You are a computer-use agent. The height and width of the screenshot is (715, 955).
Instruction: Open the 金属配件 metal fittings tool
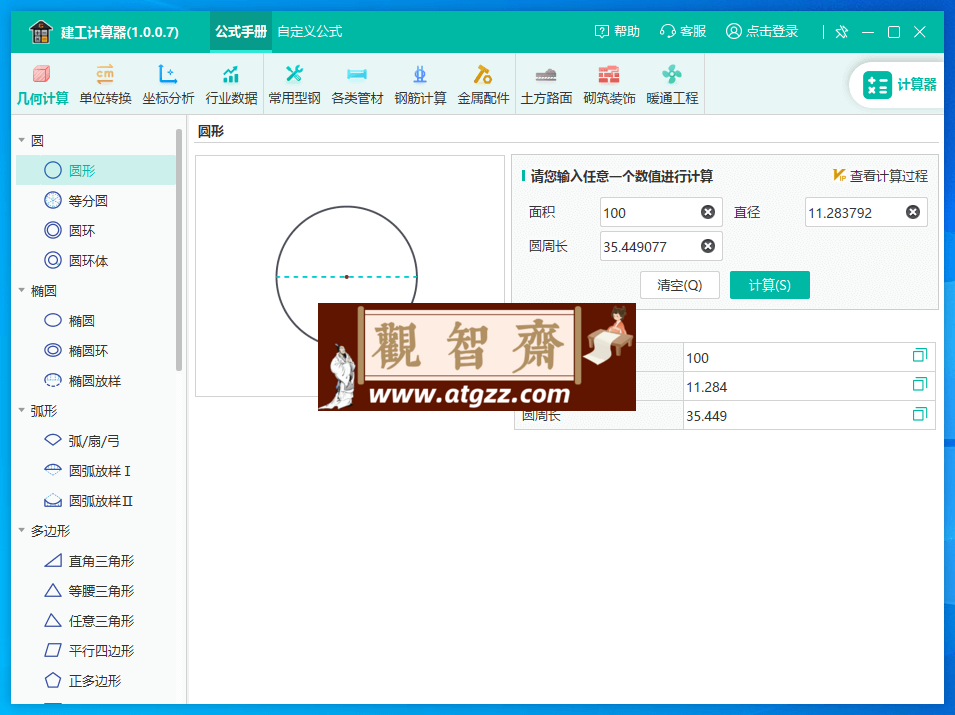tap(484, 85)
